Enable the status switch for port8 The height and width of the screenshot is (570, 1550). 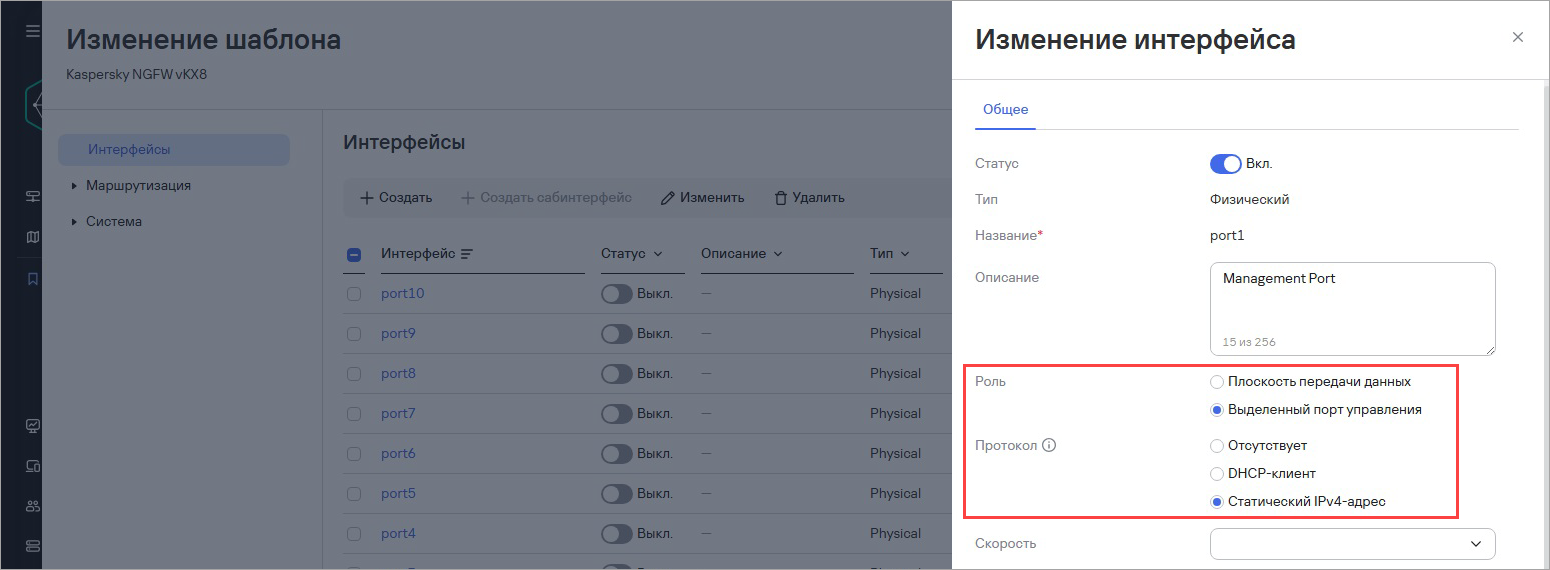617,374
